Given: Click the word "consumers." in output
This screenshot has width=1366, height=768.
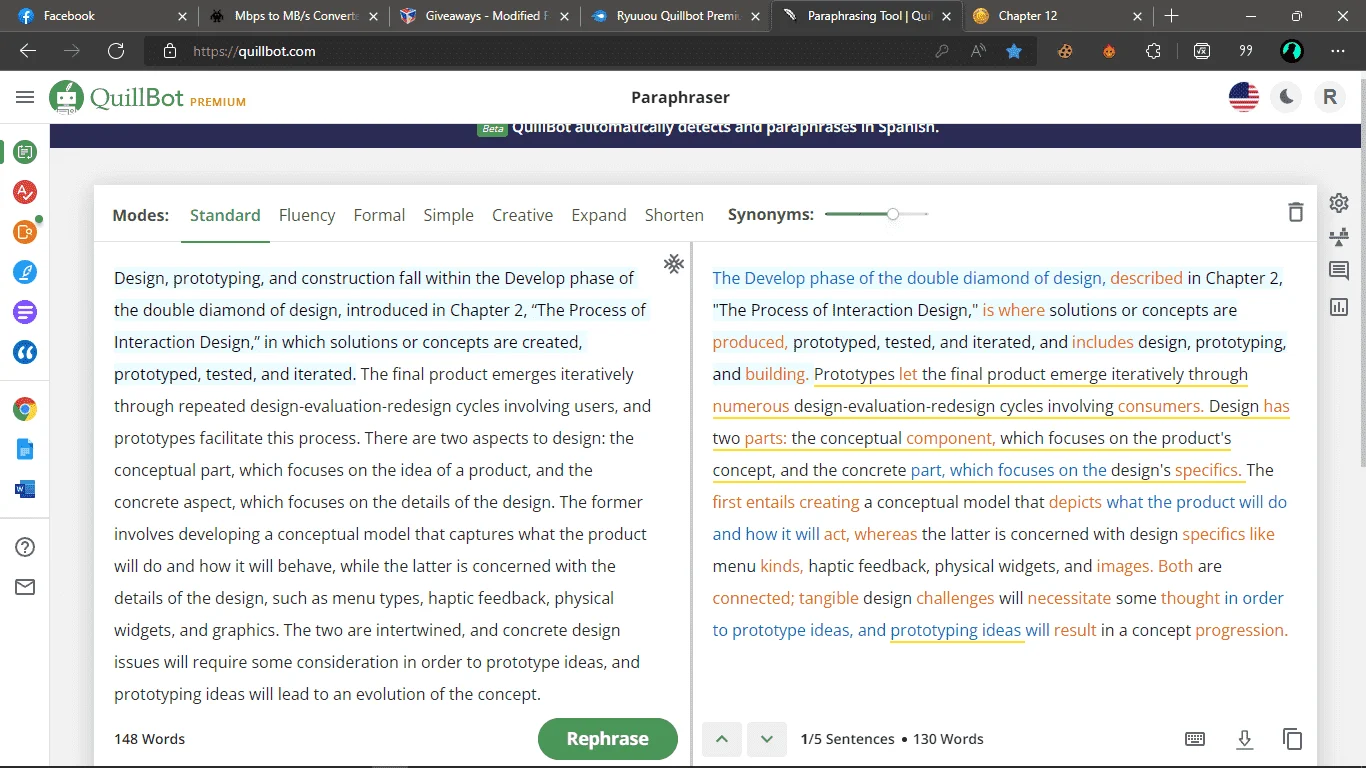Looking at the screenshot, I should pyautogui.click(x=1160, y=406).
